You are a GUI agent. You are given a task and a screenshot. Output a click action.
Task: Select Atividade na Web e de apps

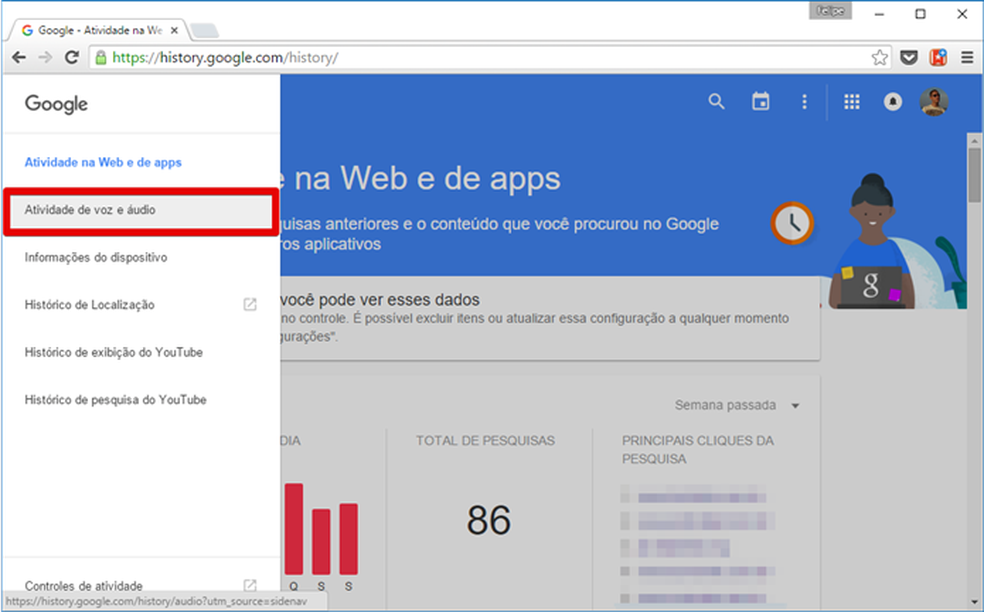[103, 163]
